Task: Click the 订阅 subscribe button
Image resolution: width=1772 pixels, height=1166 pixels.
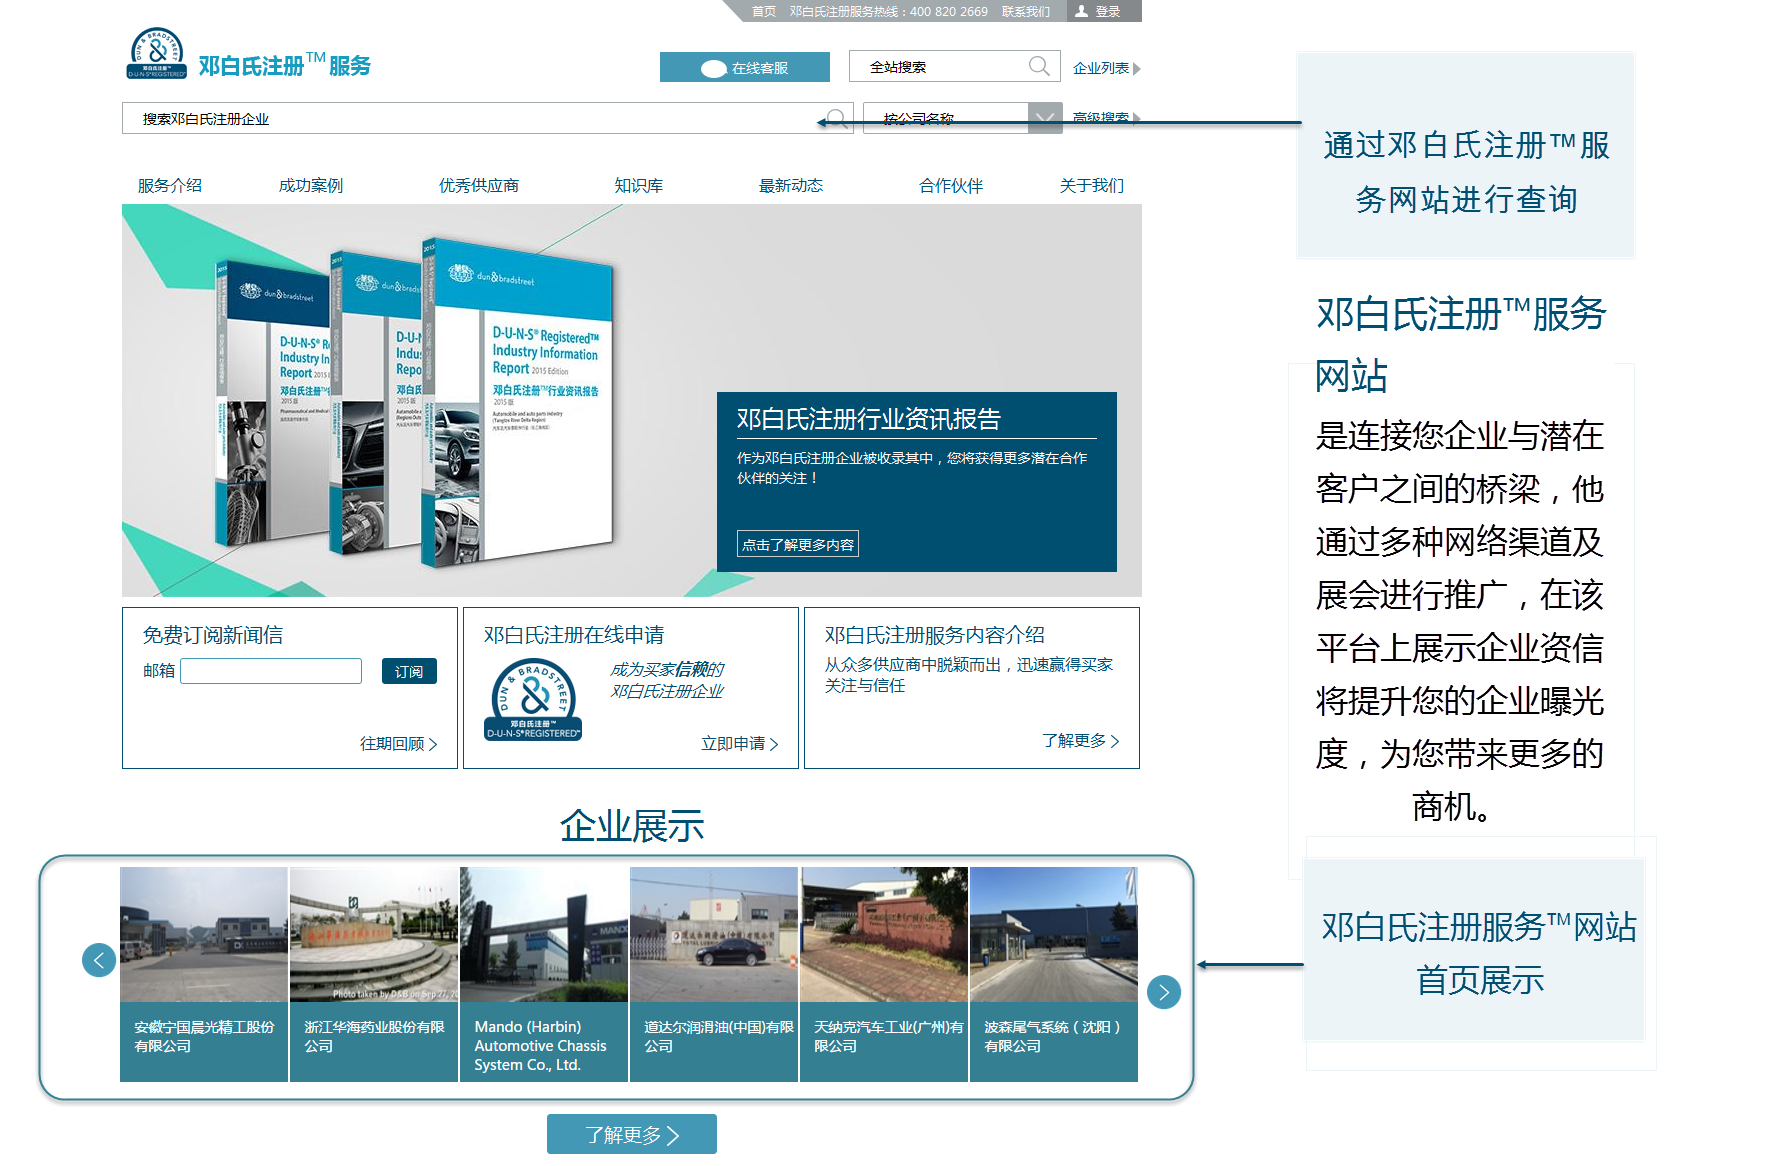Action: 408,671
